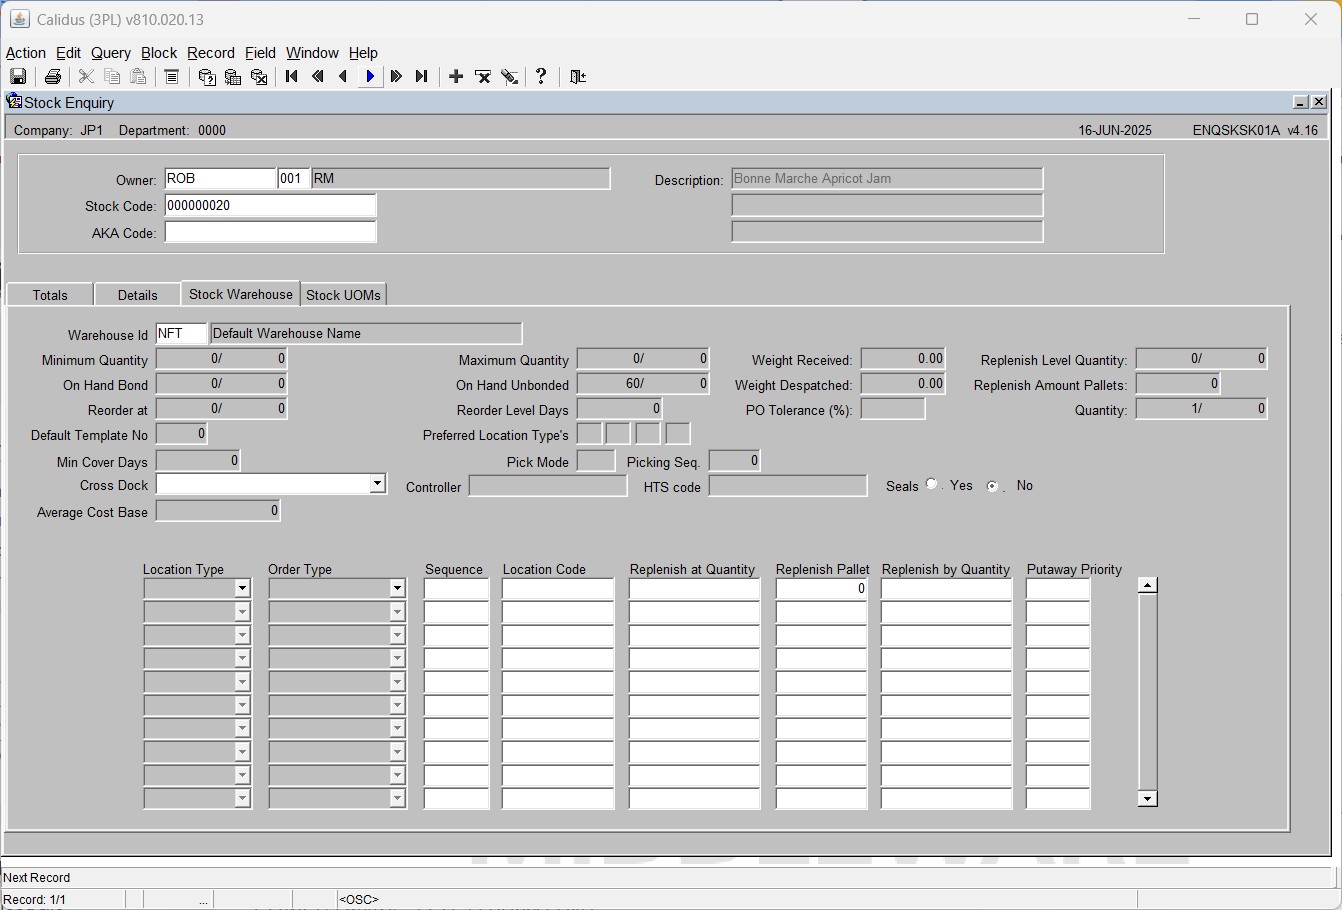Click the Save floppy disk icon
Image resolution: width=1342 pixels, height=910 pixels.
coord(18,77)
